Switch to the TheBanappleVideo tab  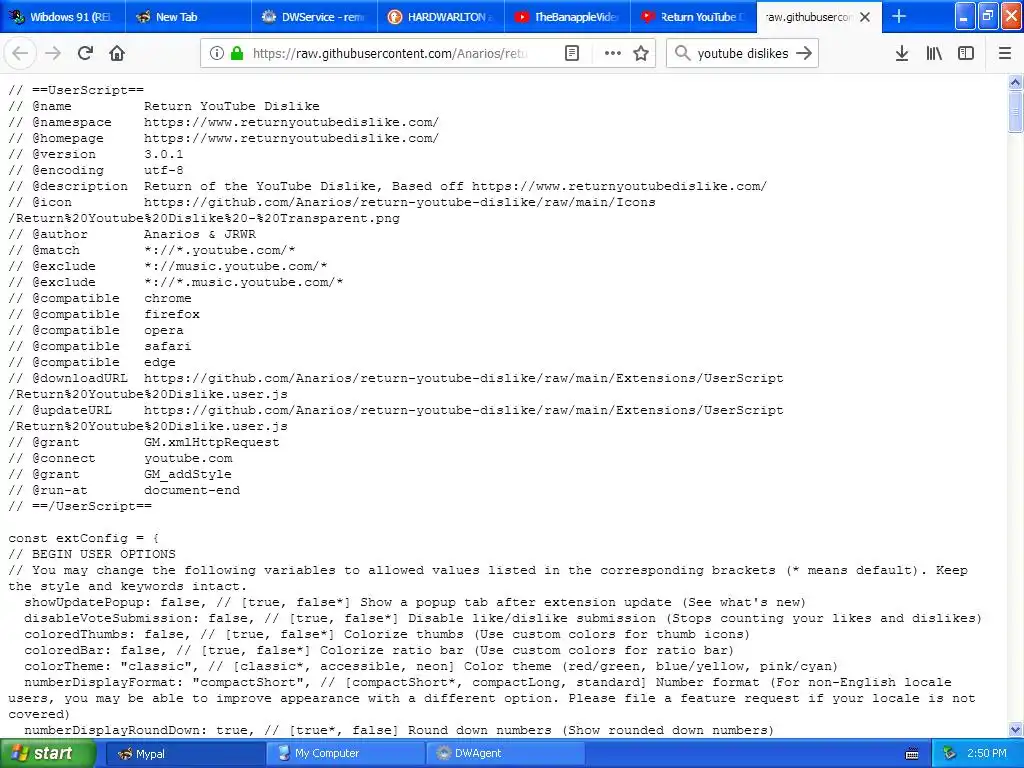(x=567, y=17)
